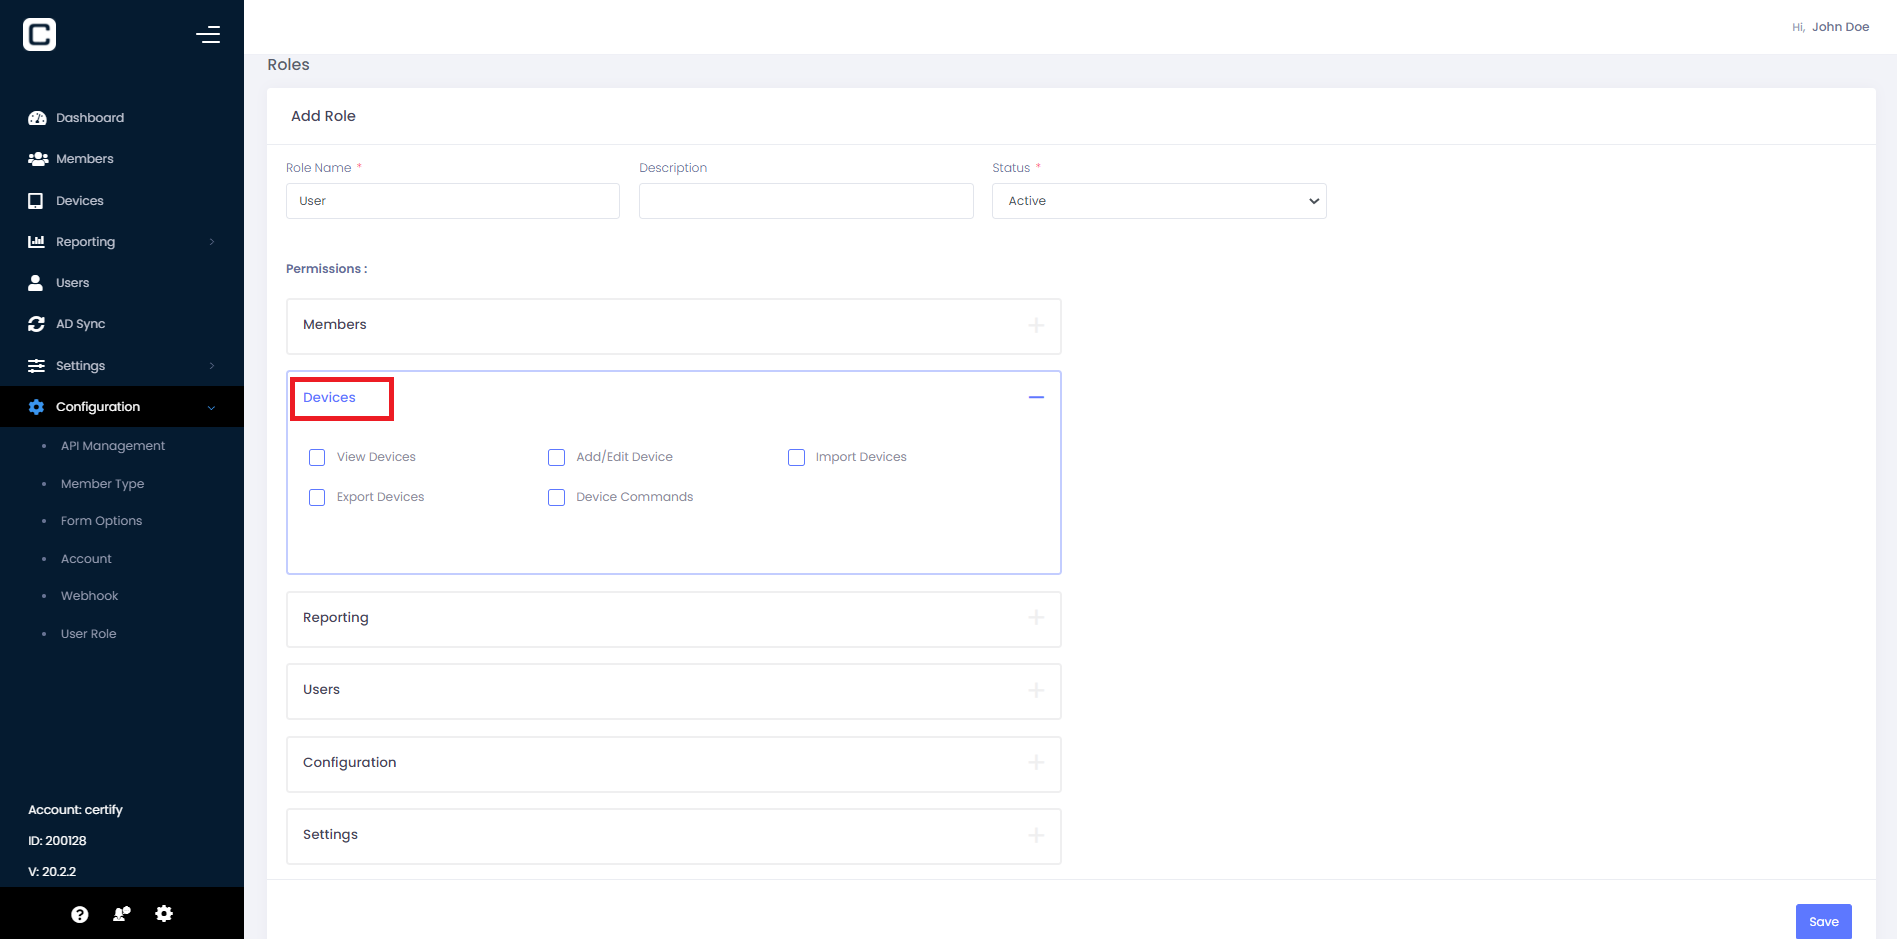Click the Users permissions panel header
The image size is (1897, 939).
[x=674, y=691]
